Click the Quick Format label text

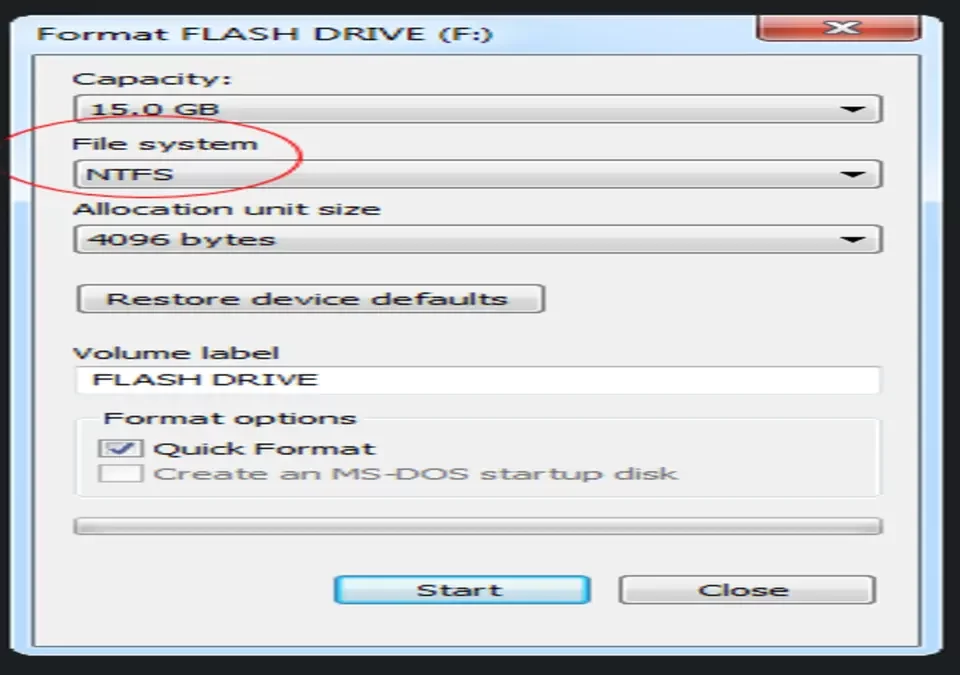(x=264, y=449)
